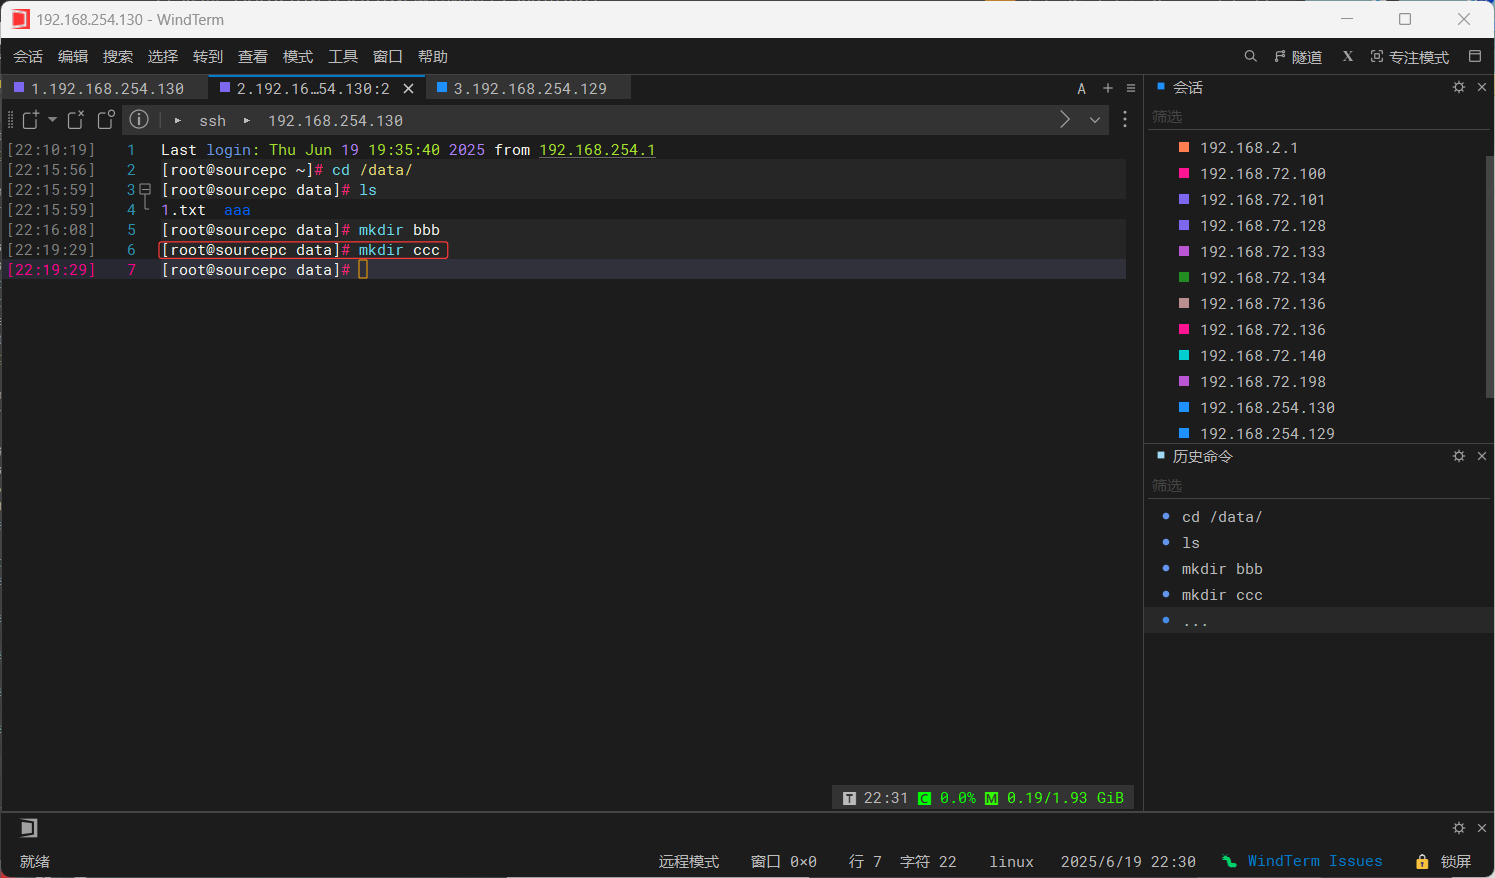Open search using the magnifier icon
Viewport: 1495px width, 878px height.
tap(1250, 56)
